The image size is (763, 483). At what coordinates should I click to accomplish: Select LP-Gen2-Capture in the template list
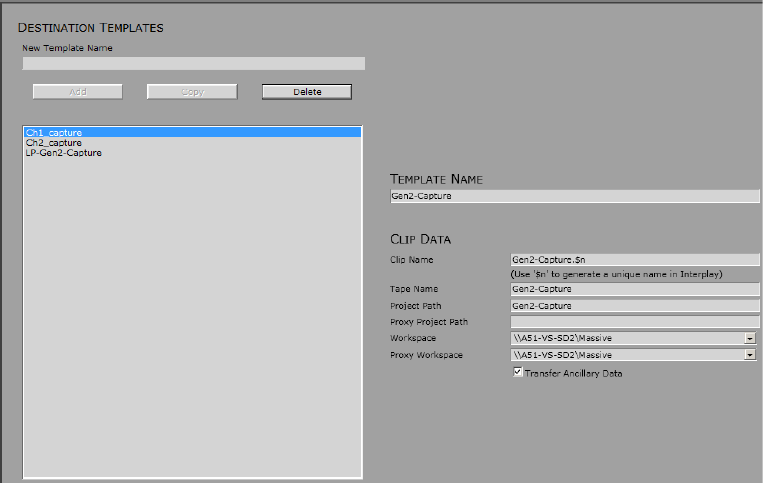click(193, 153)
